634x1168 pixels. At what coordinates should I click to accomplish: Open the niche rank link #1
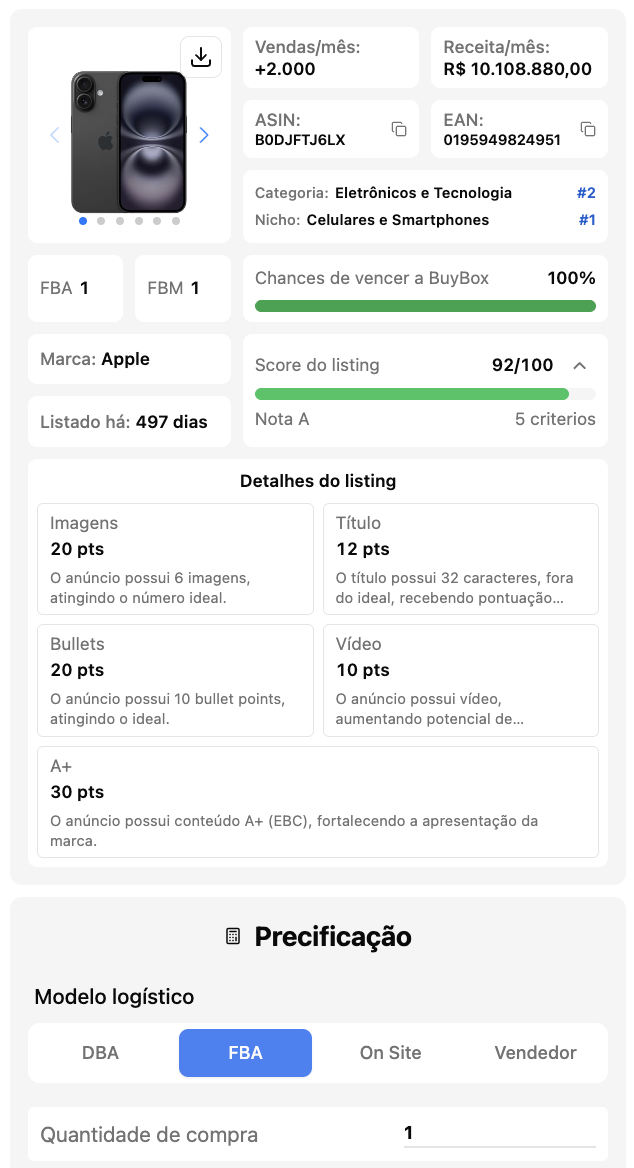click(x=585, y=217)
